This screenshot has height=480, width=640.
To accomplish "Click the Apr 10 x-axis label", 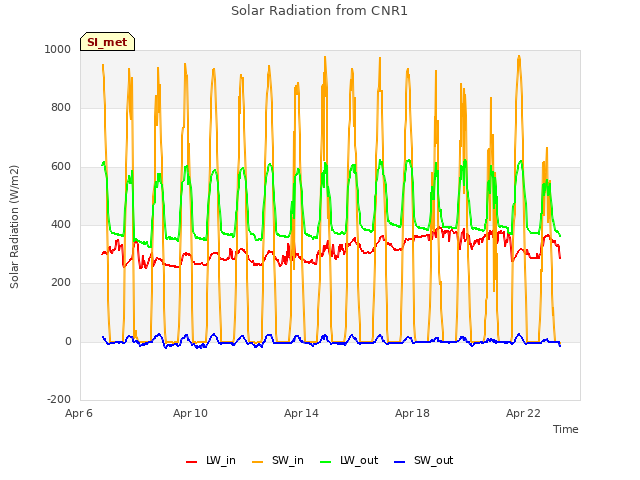I will (x=190, y=413).
